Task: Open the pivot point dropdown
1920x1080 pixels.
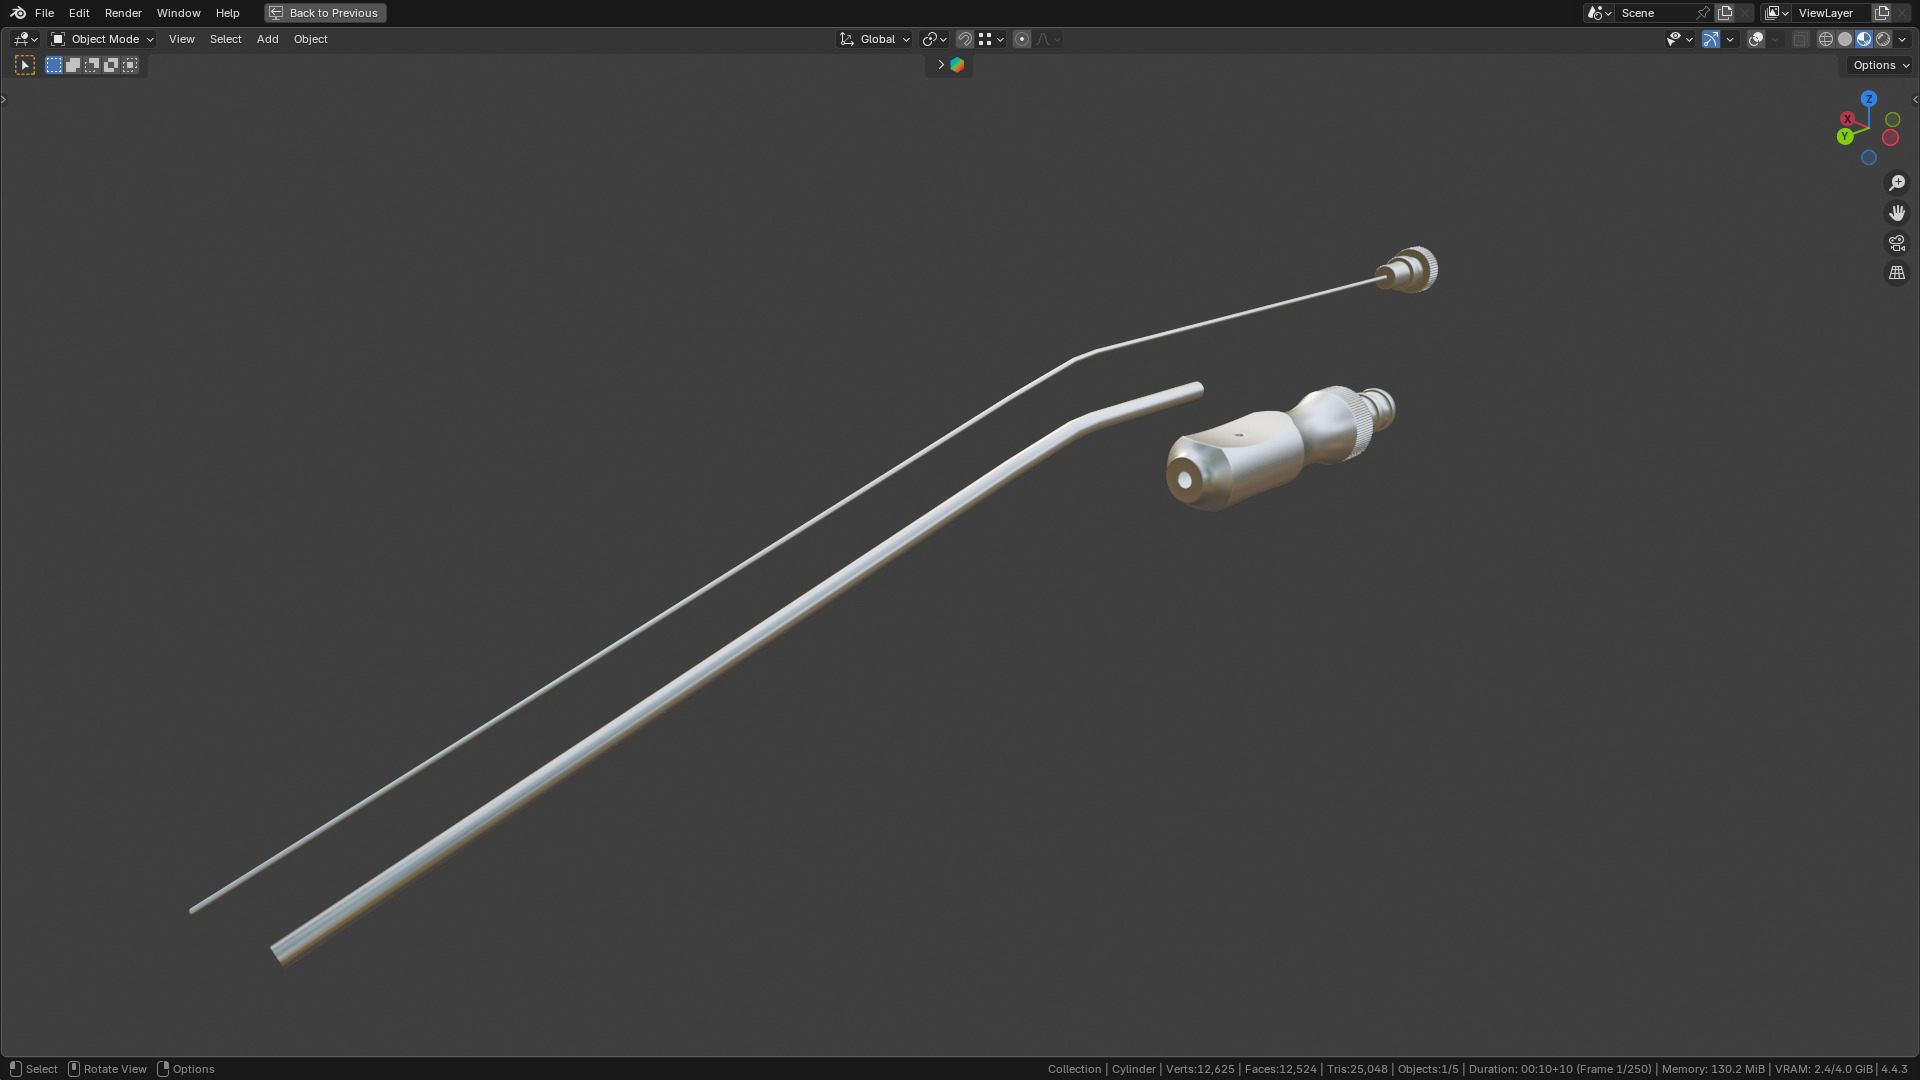Action: coord(934,39)
